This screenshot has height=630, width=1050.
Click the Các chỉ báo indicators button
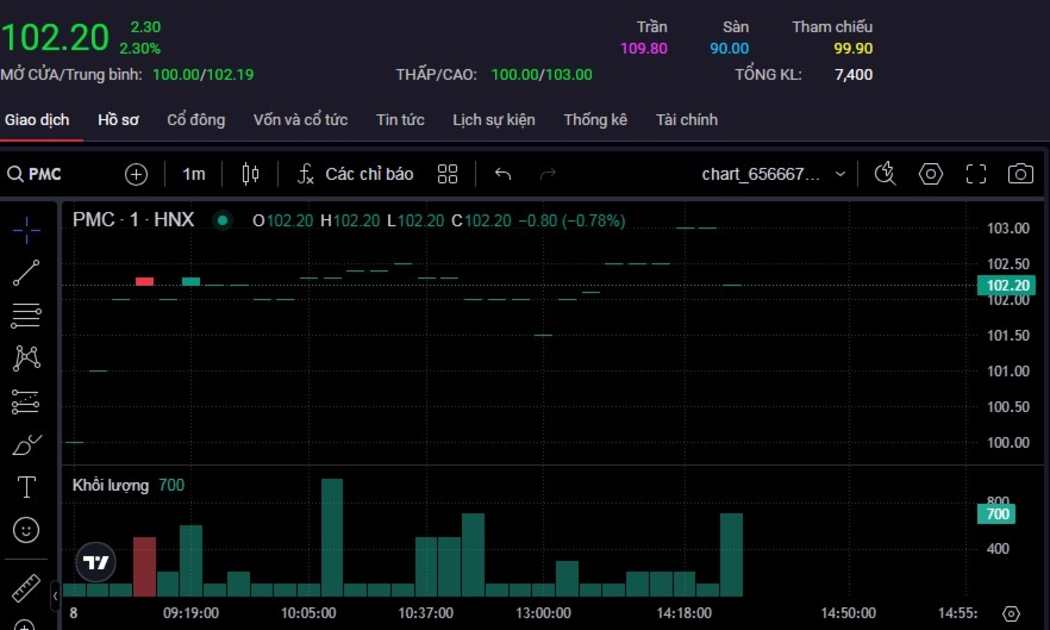pyautogui.click(x=356, y=174)
